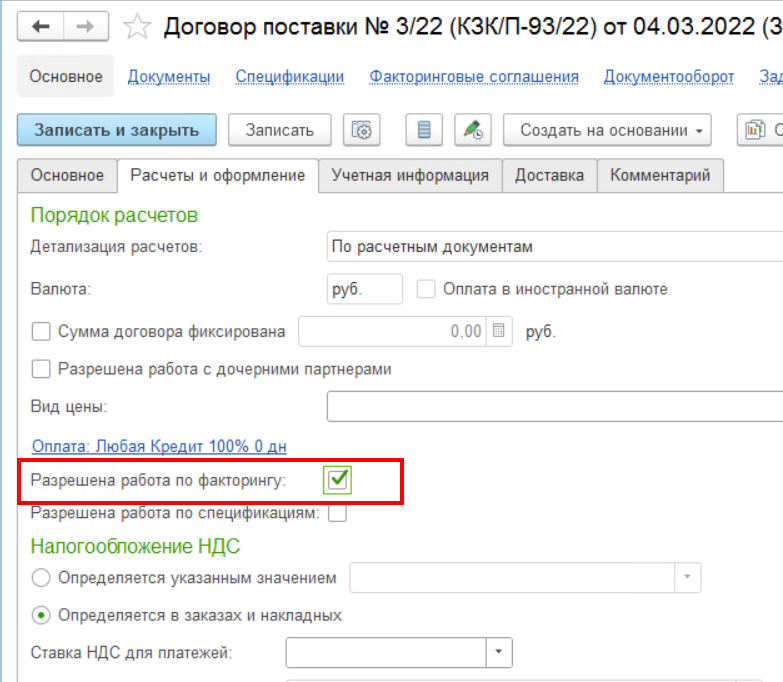Toggle Оплата в иностранной валюте checkbox
Screen dimensions: 783x682
[426, 289]
